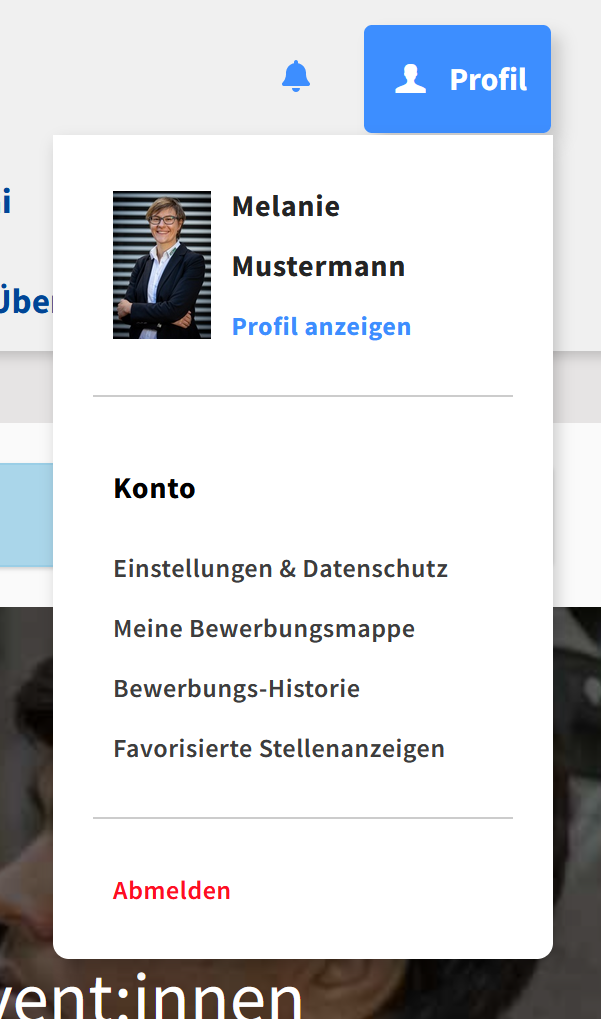Click the cut-off blue letter i at left

coord(6,202)
